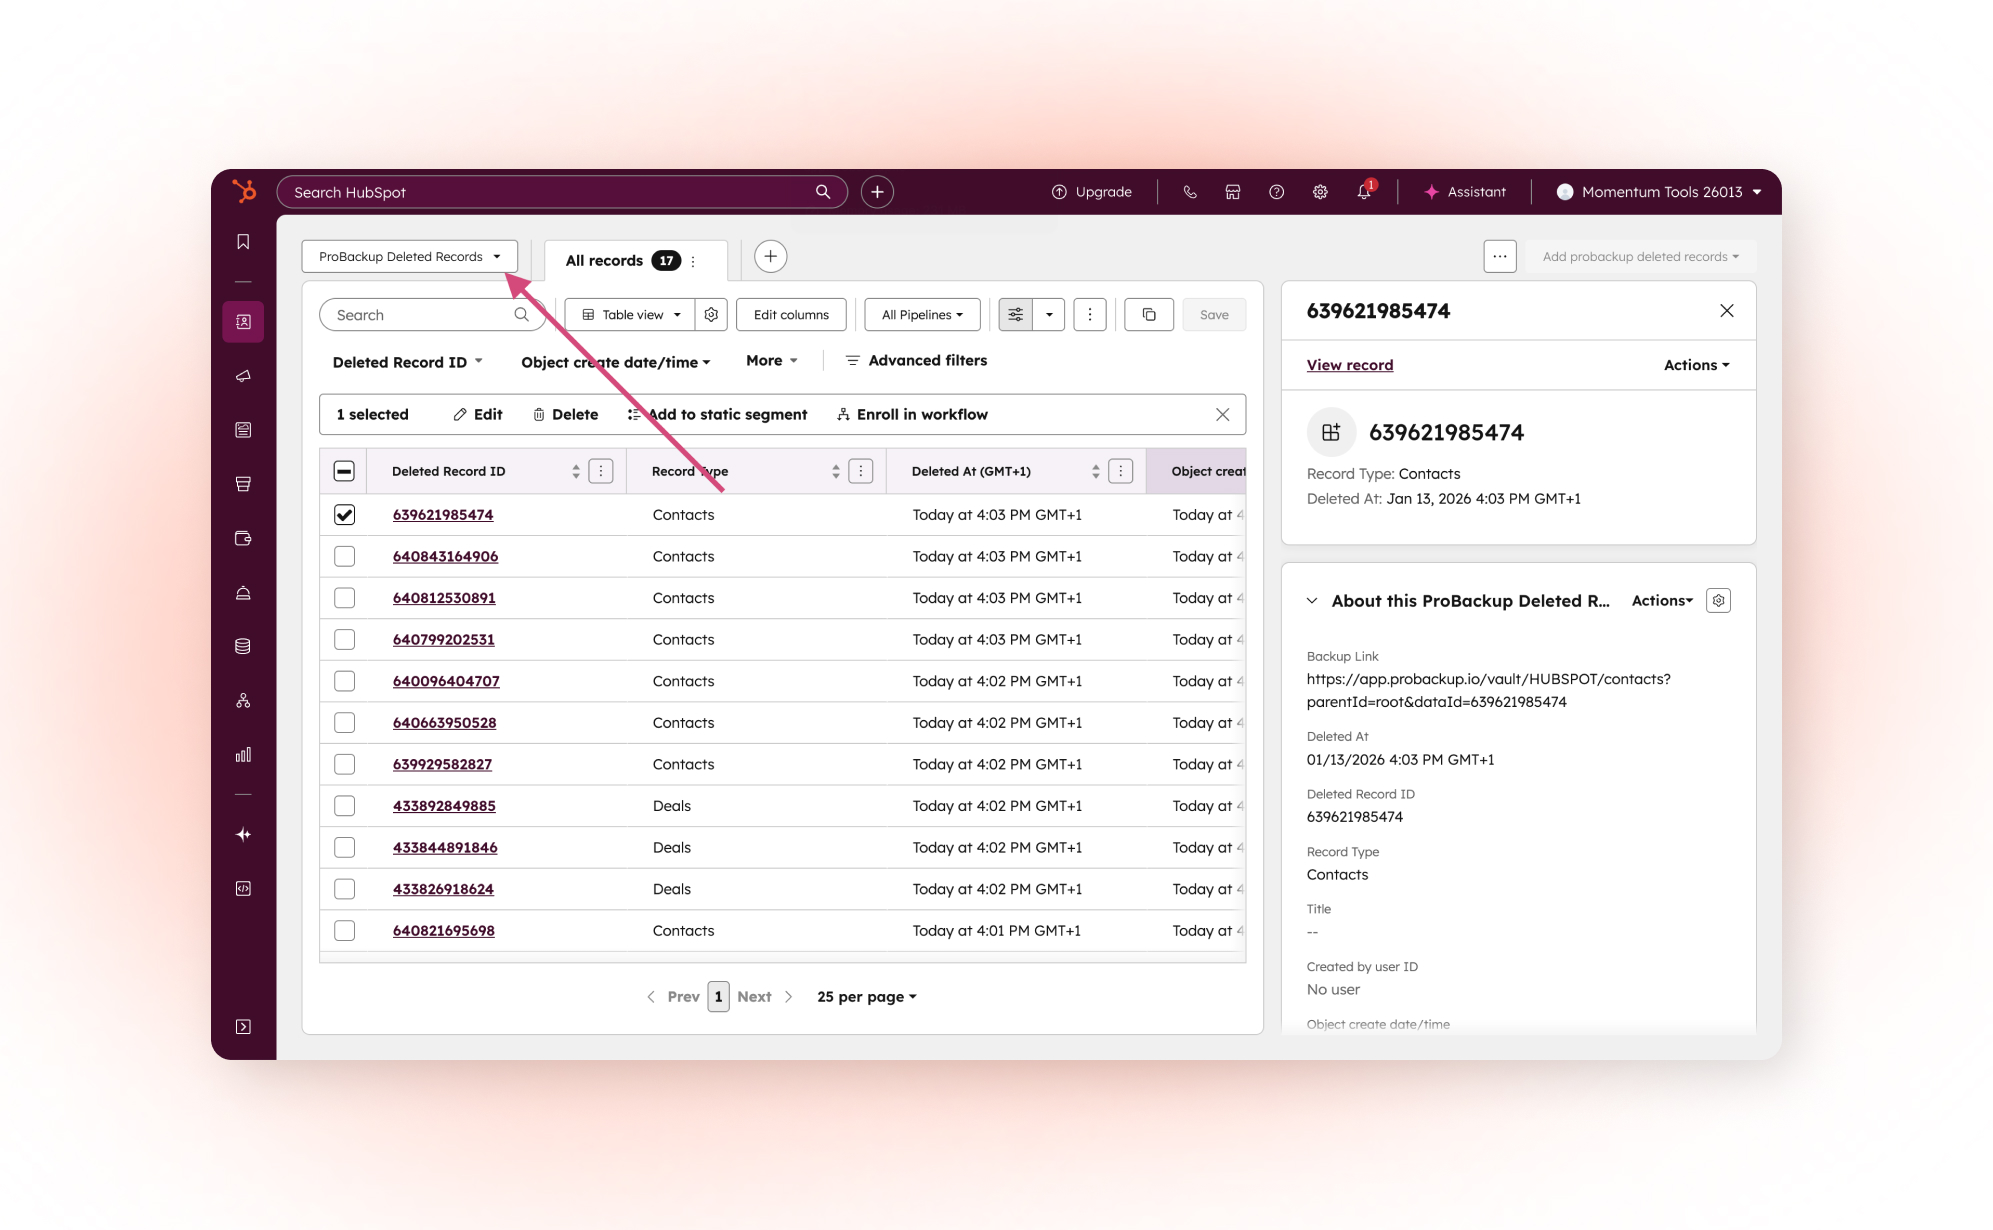
Task: Click the View record link
Action: point(1350,364)
